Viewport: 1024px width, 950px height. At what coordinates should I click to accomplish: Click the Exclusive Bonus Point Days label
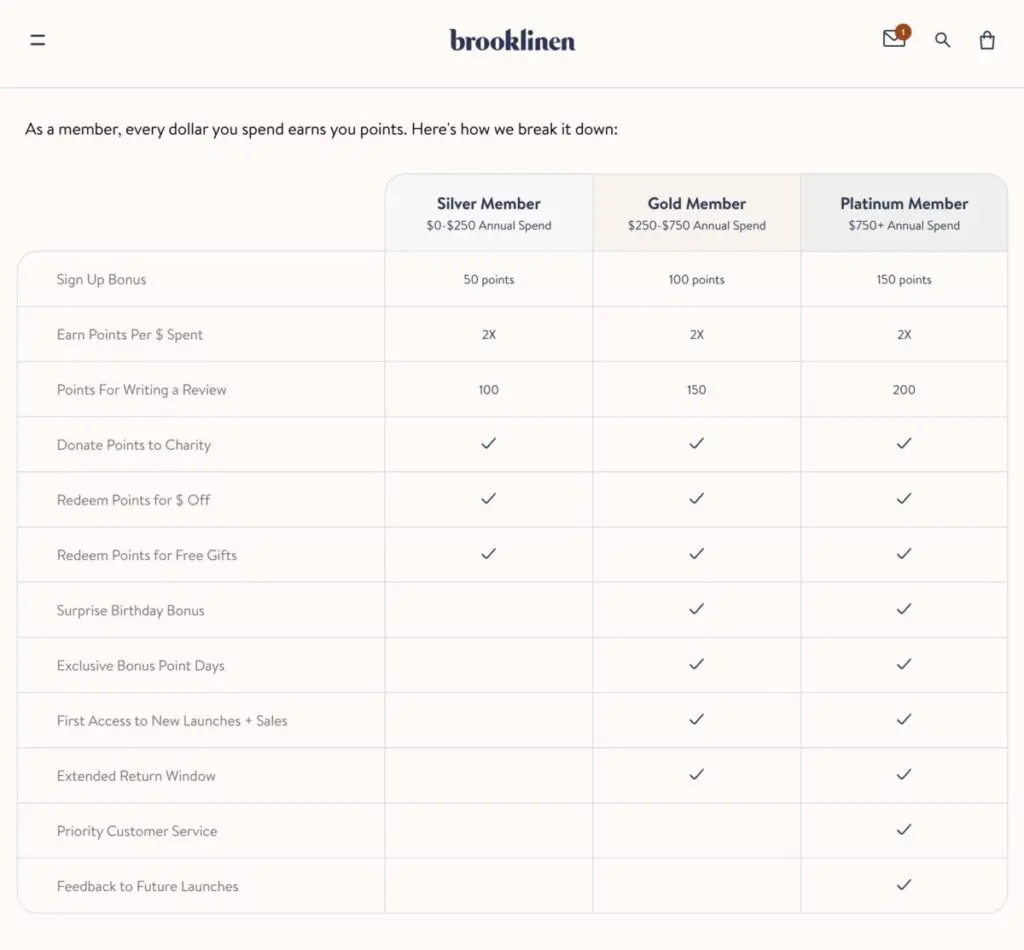point(140,666)
